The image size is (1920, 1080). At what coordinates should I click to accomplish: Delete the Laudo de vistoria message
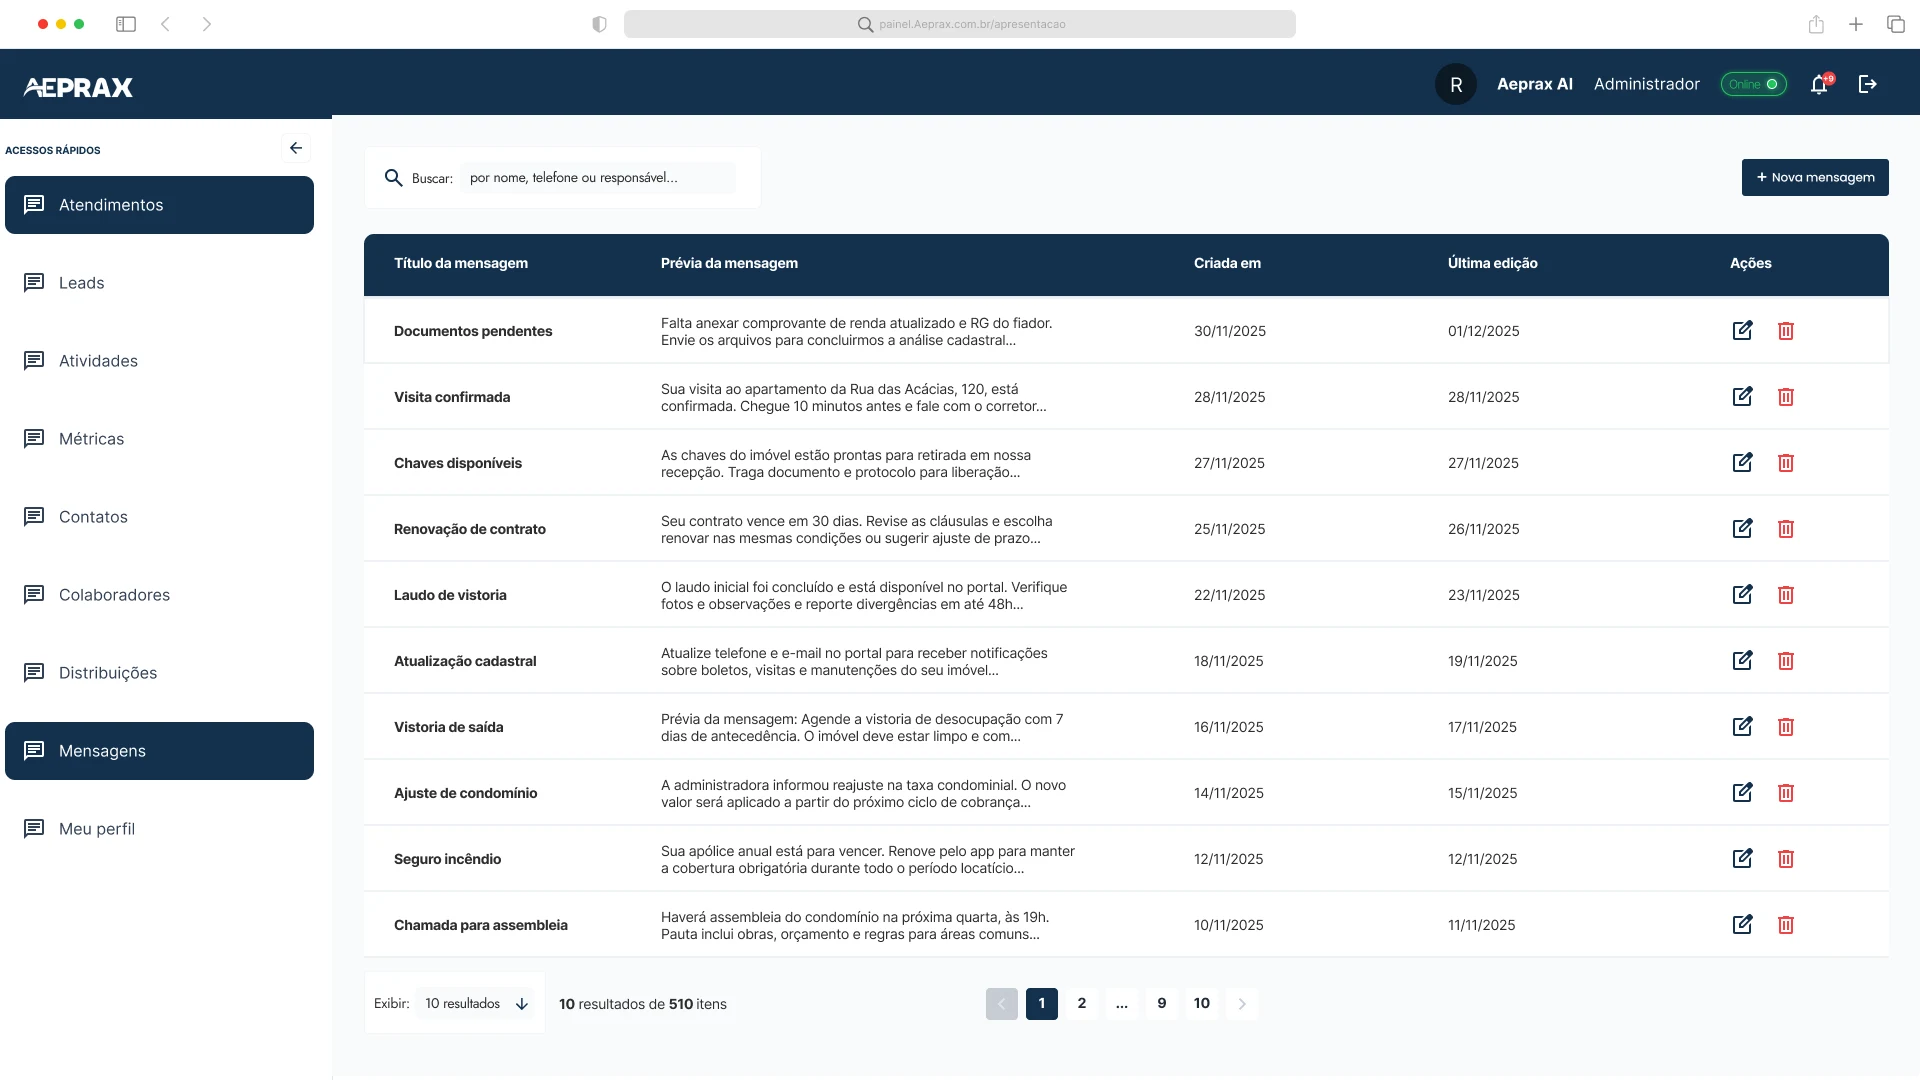(1786, 595)
